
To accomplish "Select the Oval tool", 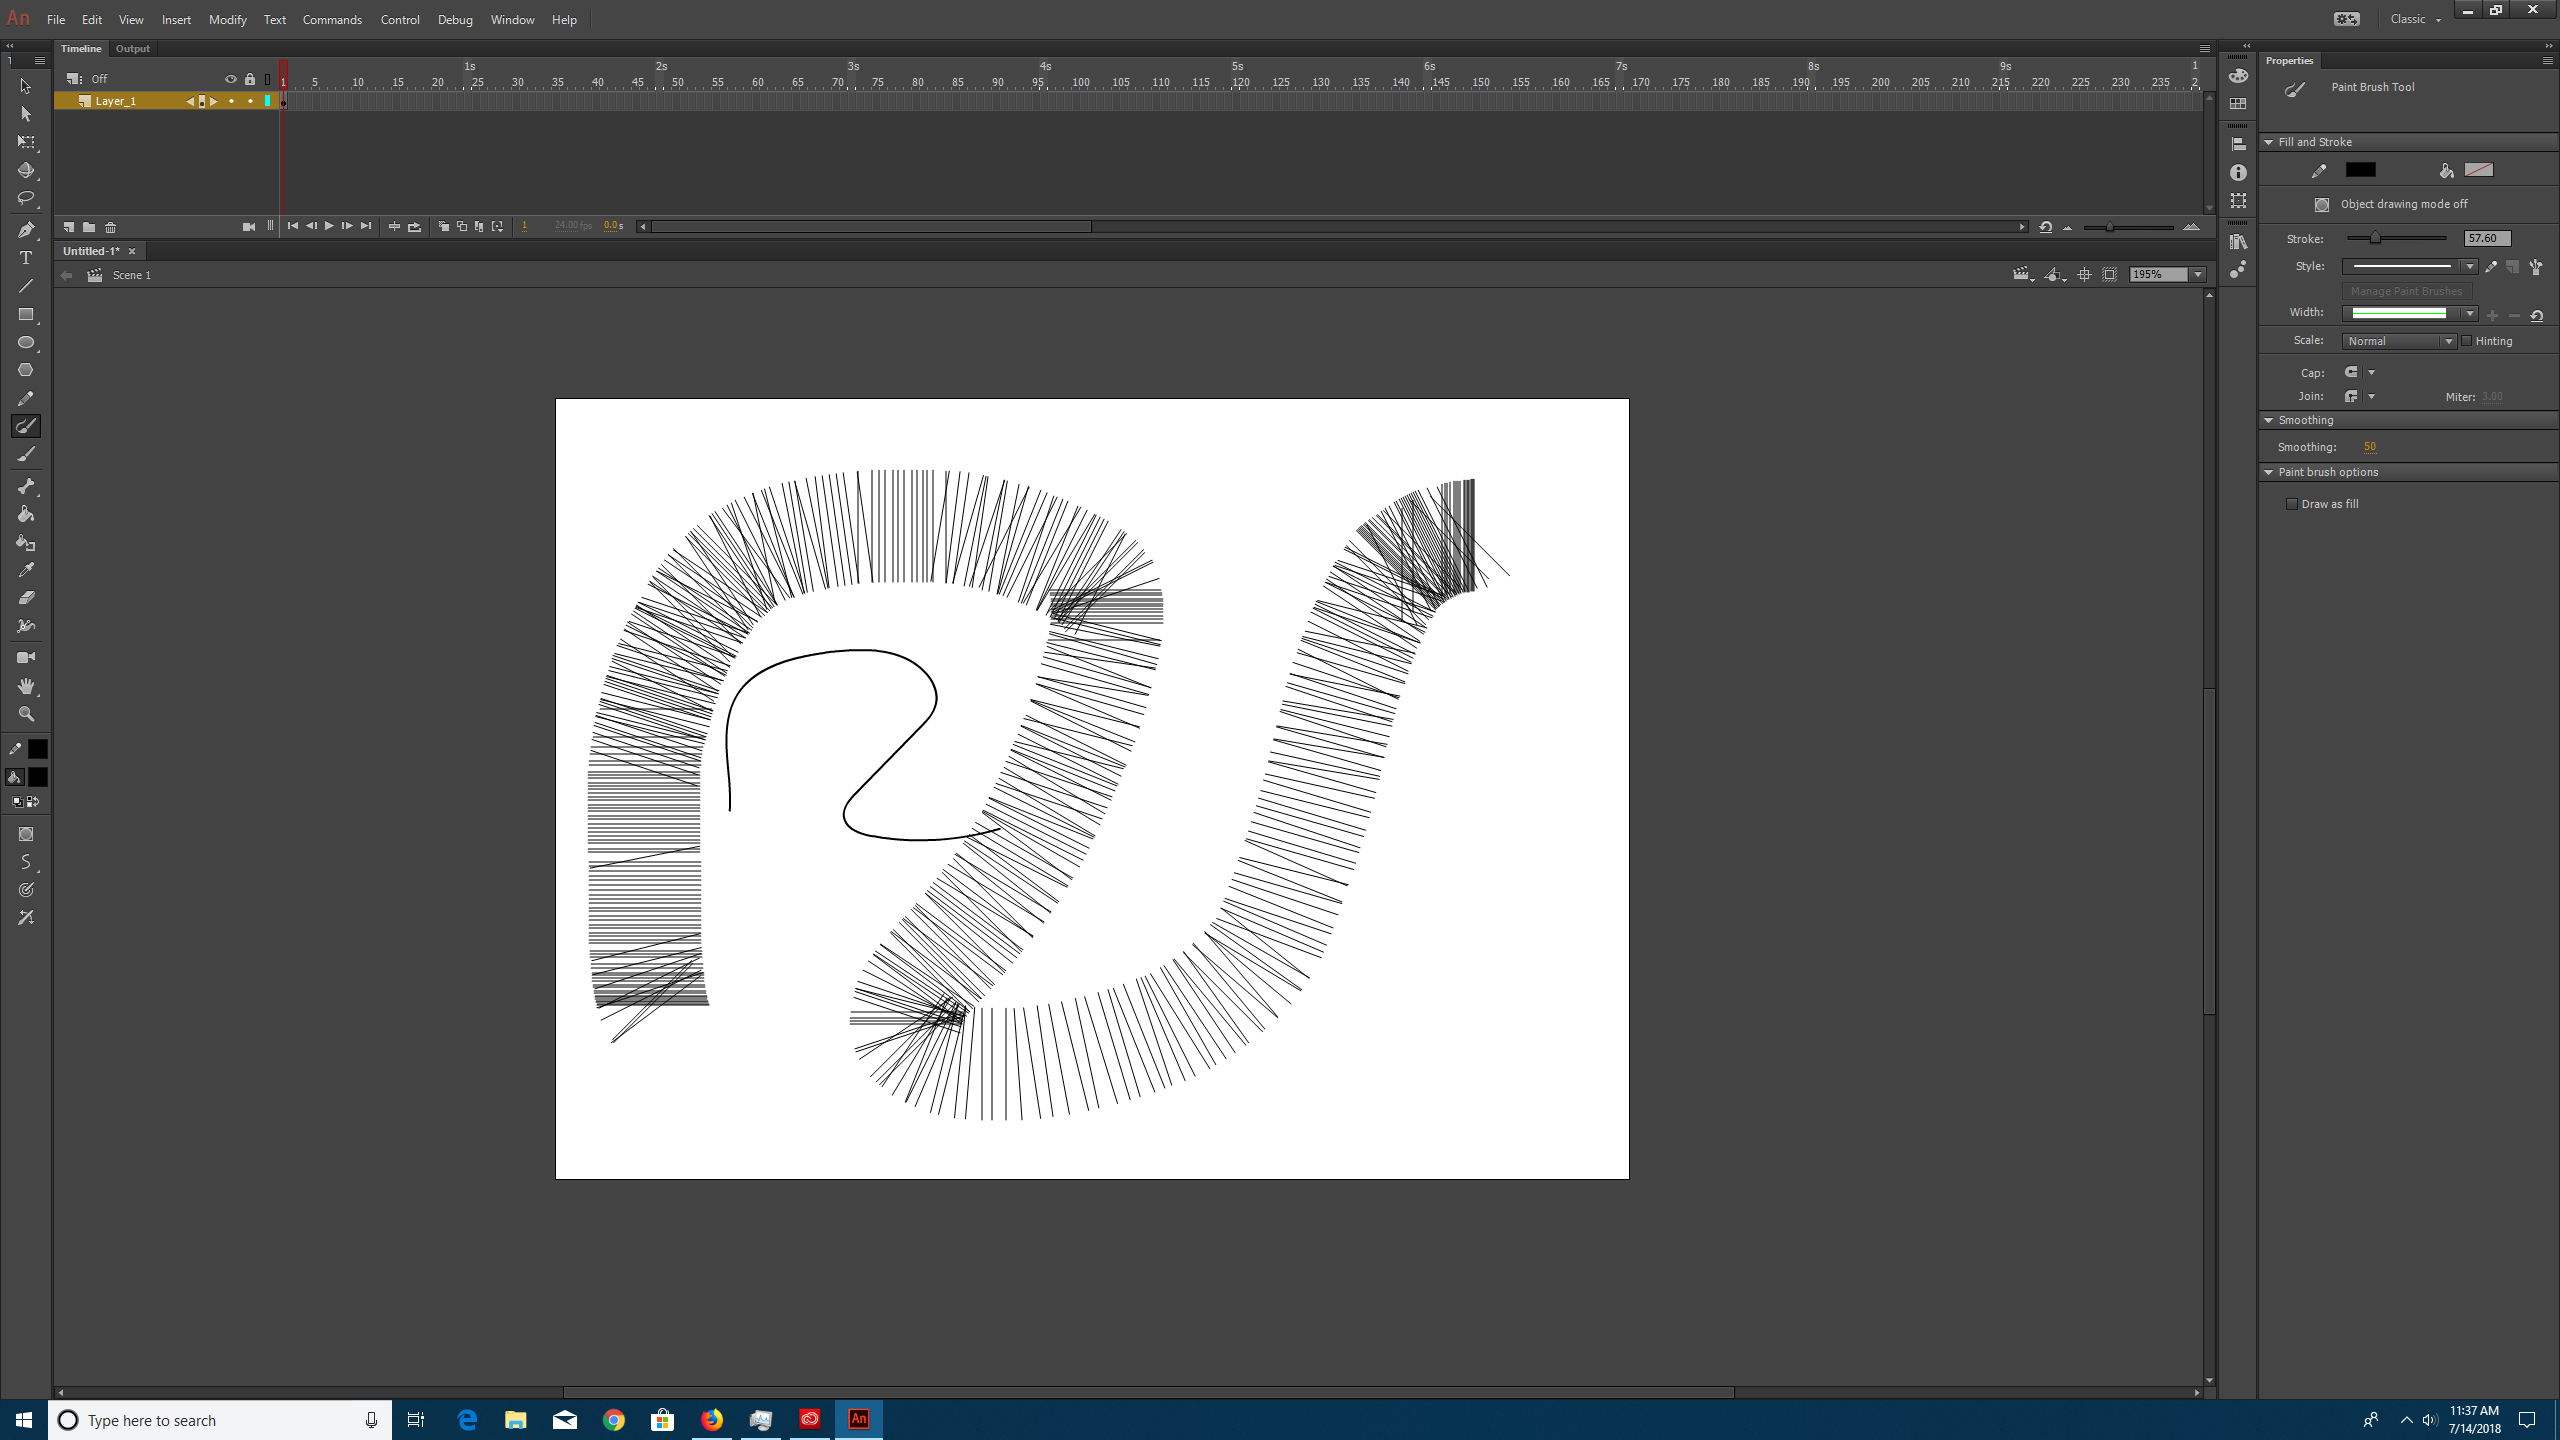I will tap(26, 342).
